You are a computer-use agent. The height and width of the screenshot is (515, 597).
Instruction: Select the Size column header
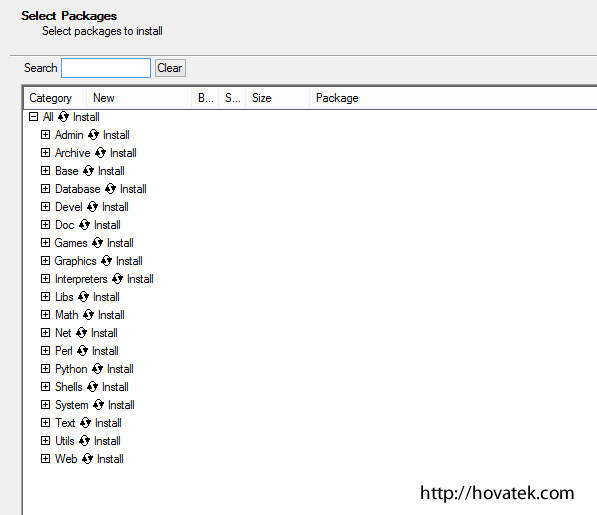[x=278, y=98]
